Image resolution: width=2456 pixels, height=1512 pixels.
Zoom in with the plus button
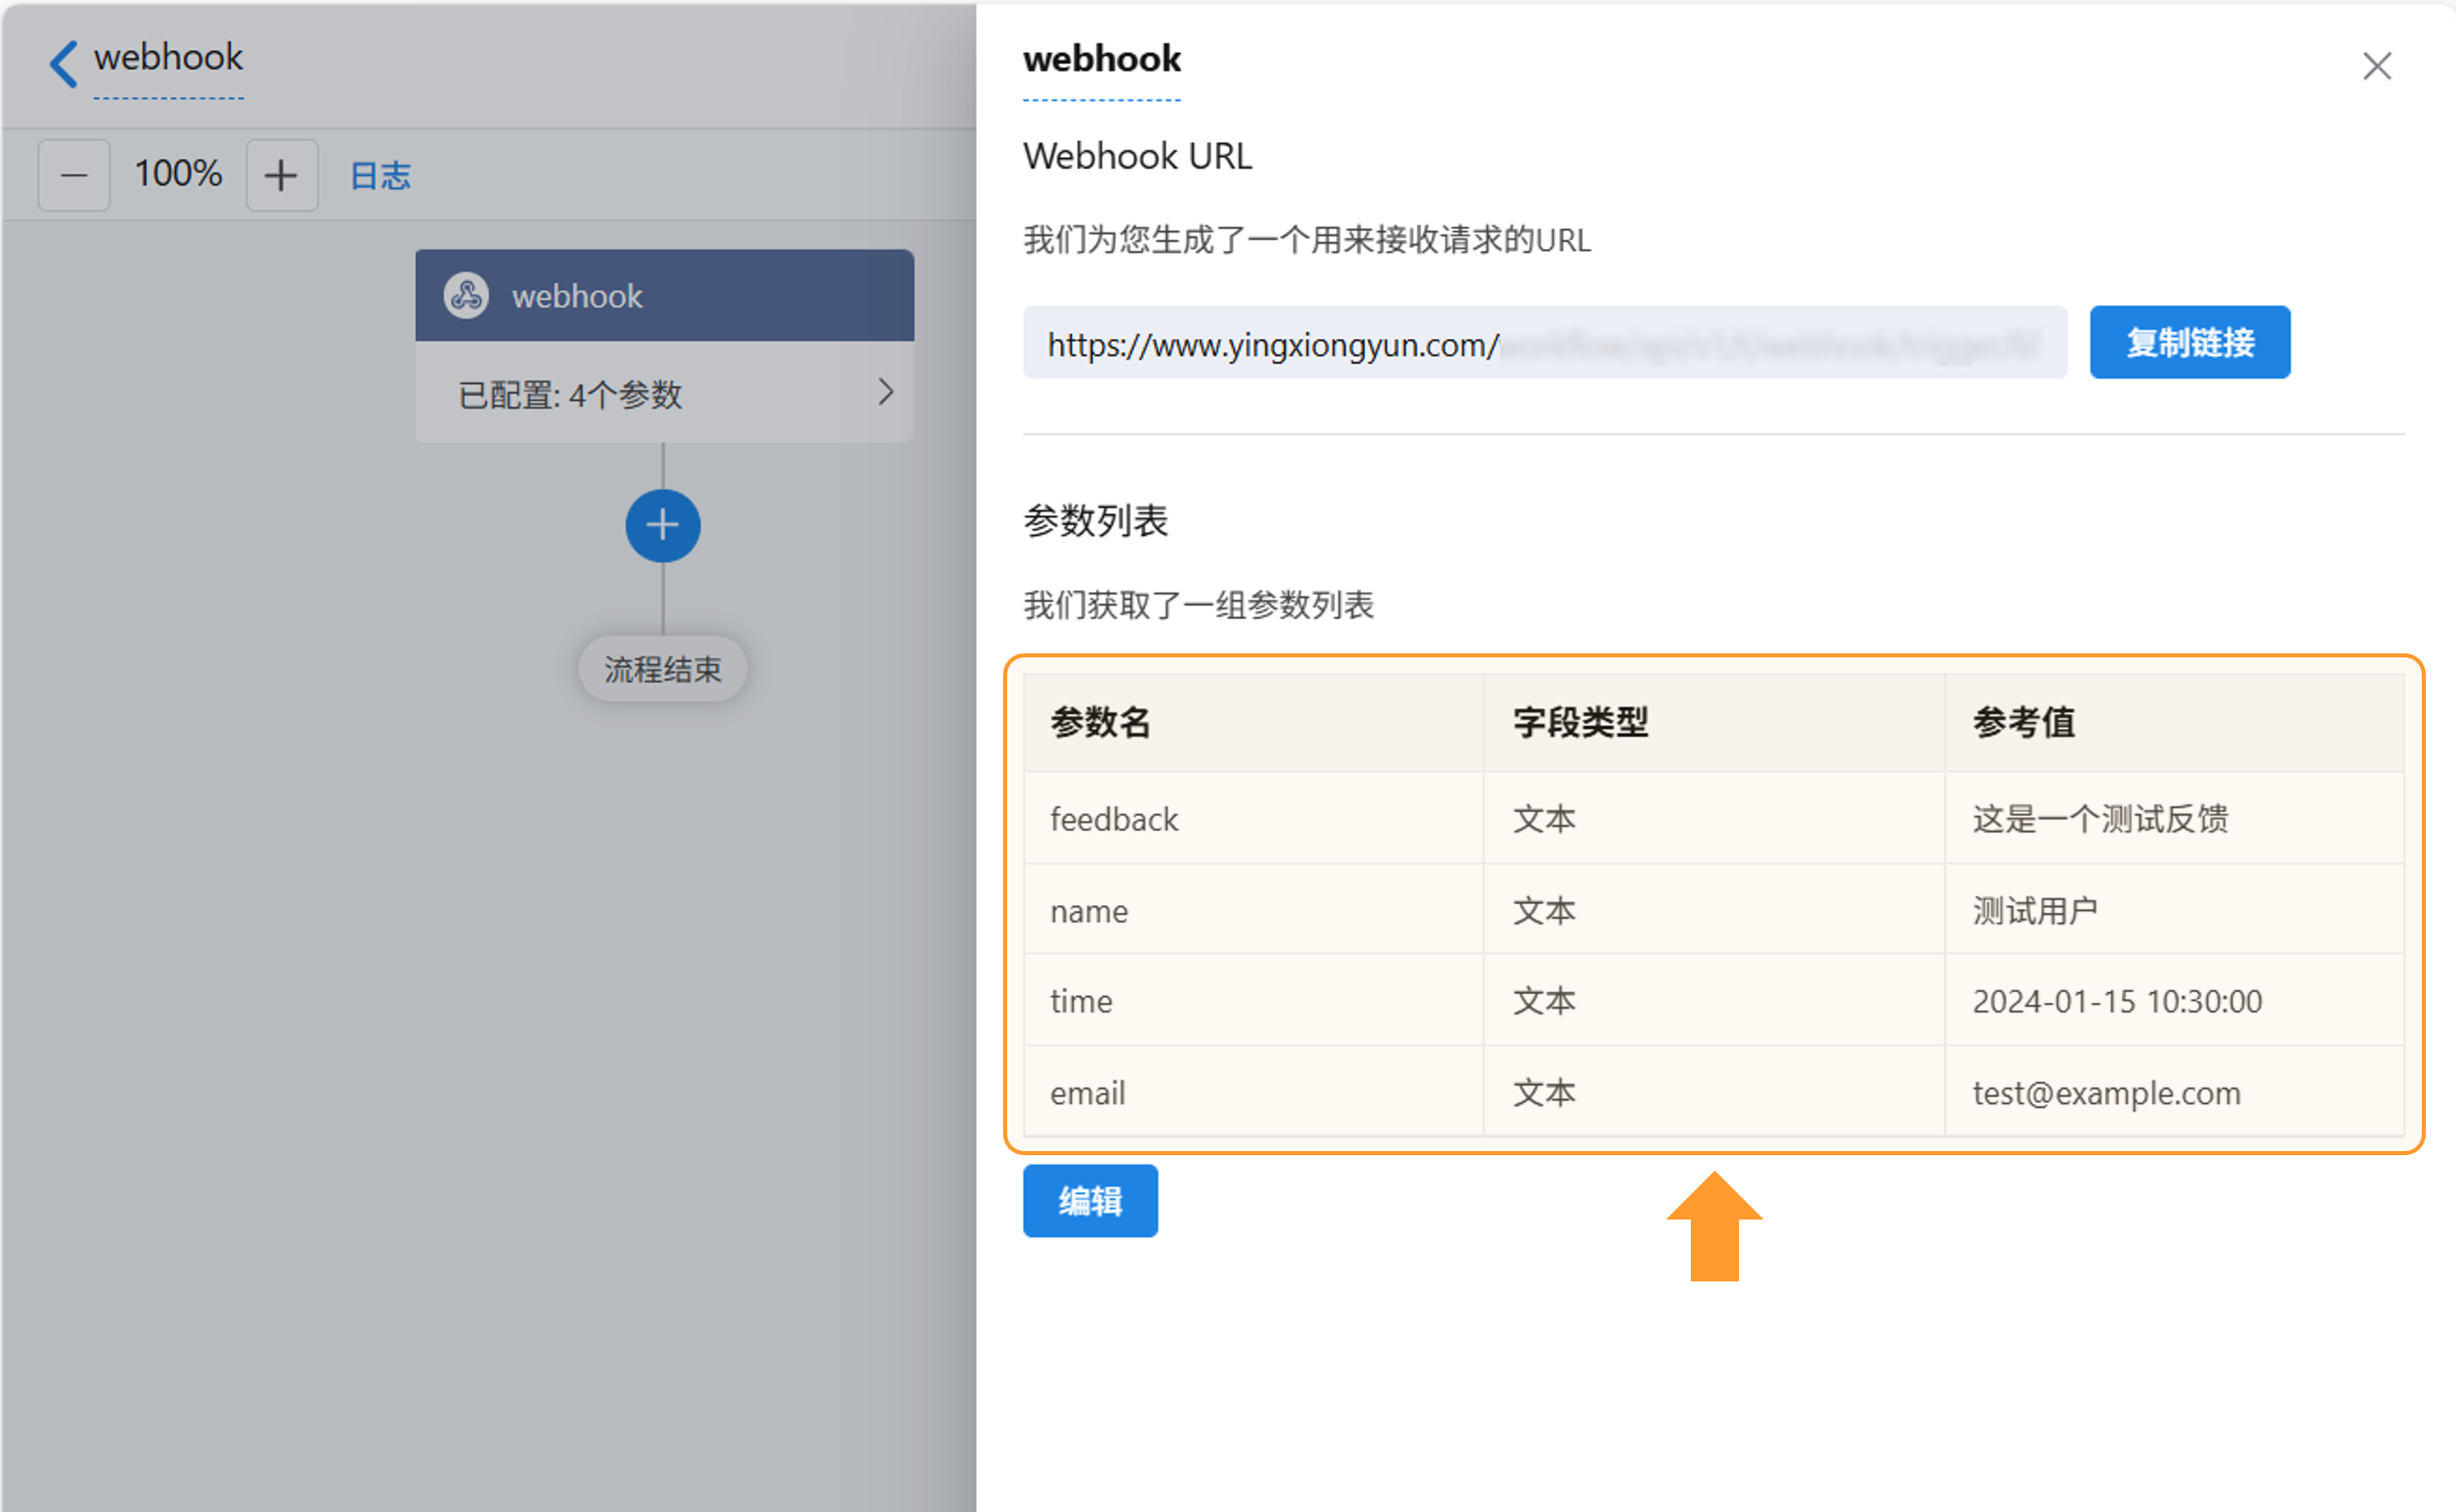[x=282, y=175]
